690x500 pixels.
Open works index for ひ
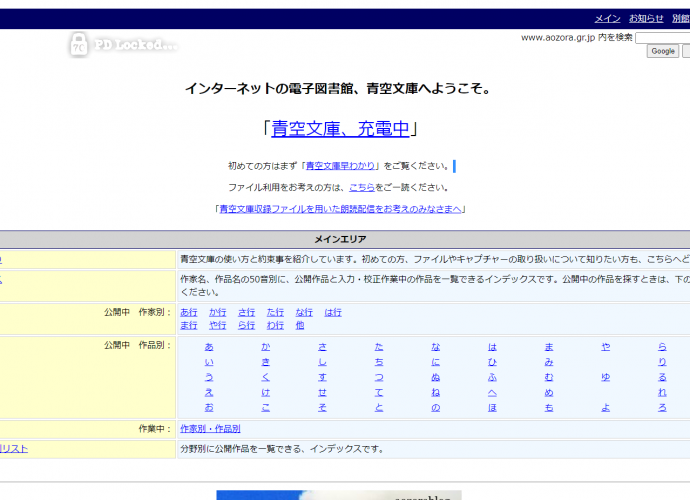coord(492,362)
